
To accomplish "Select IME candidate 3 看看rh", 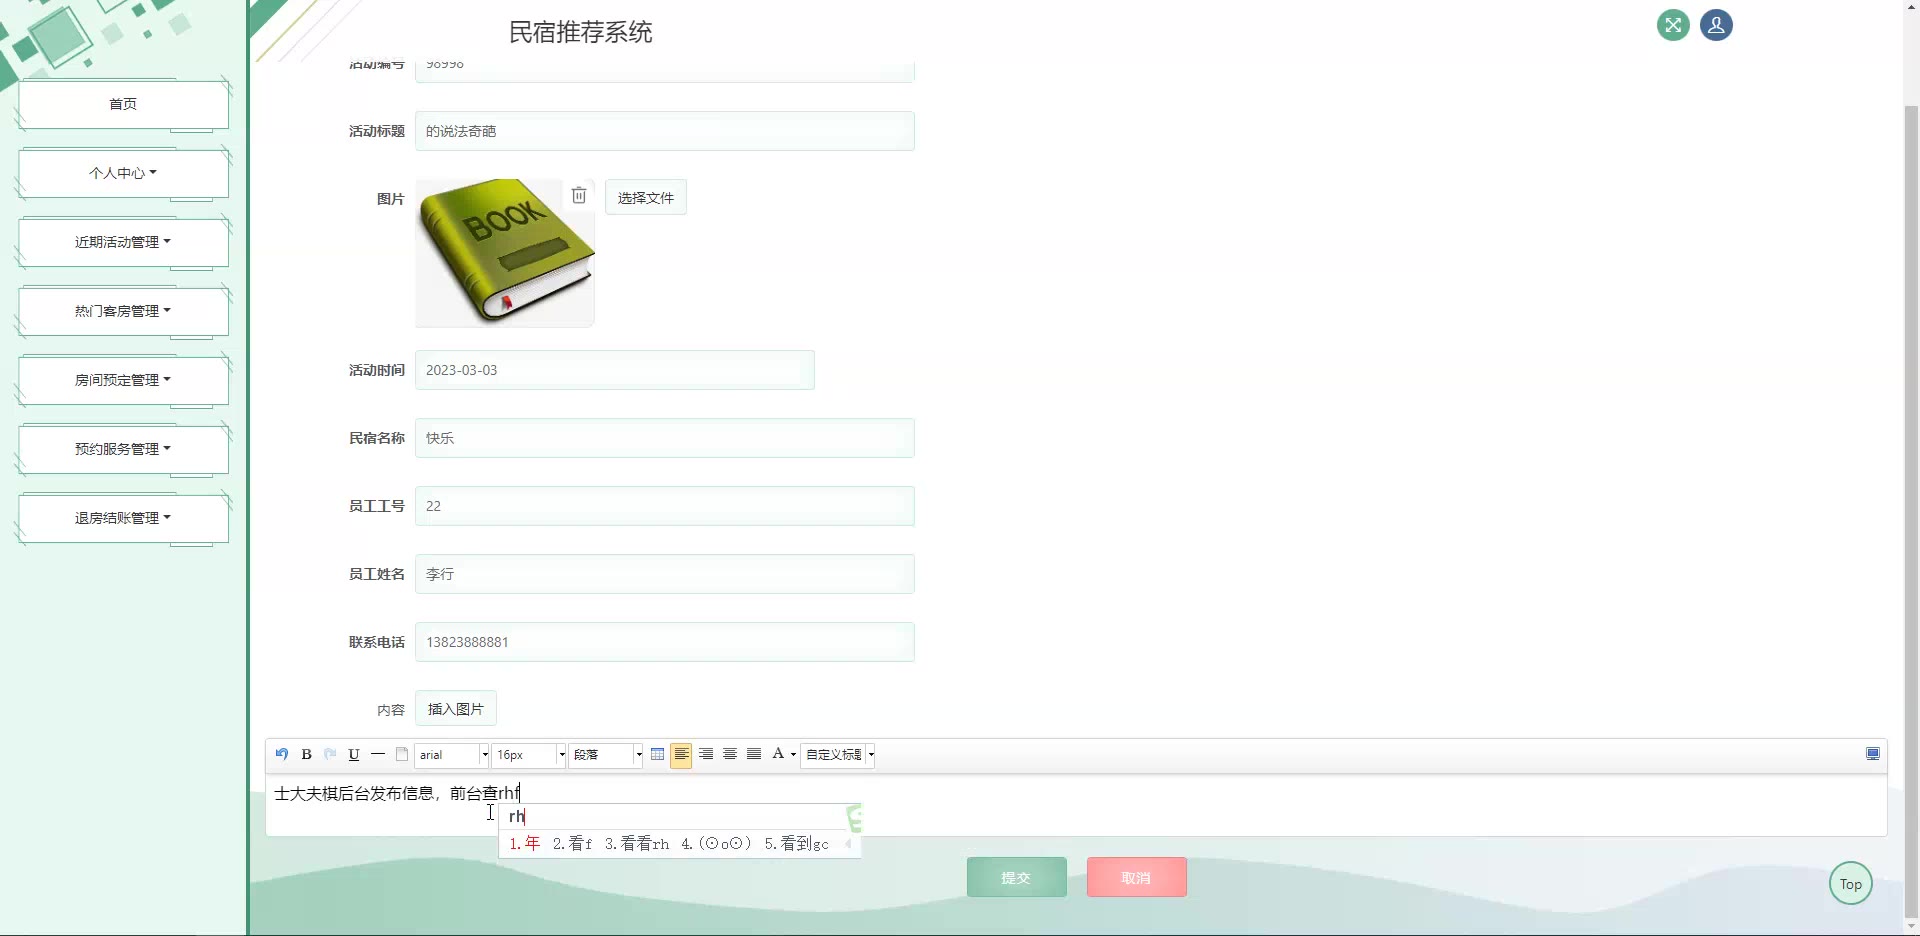I will click(637, 844).
